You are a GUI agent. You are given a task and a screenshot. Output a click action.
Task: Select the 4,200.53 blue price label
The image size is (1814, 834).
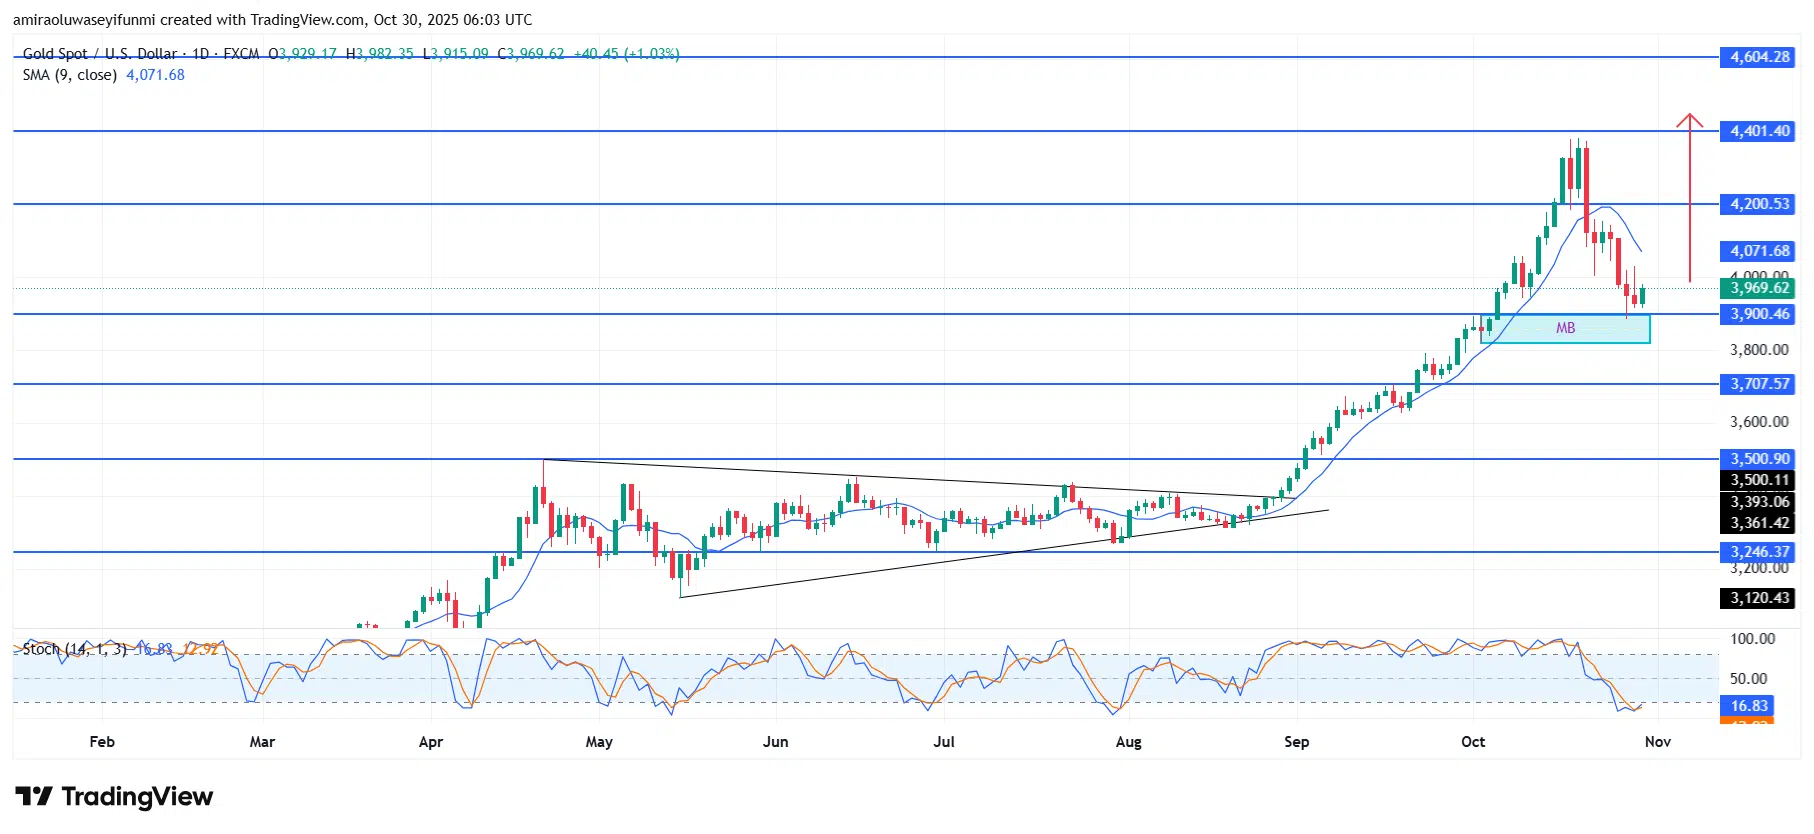[1759, 204]
